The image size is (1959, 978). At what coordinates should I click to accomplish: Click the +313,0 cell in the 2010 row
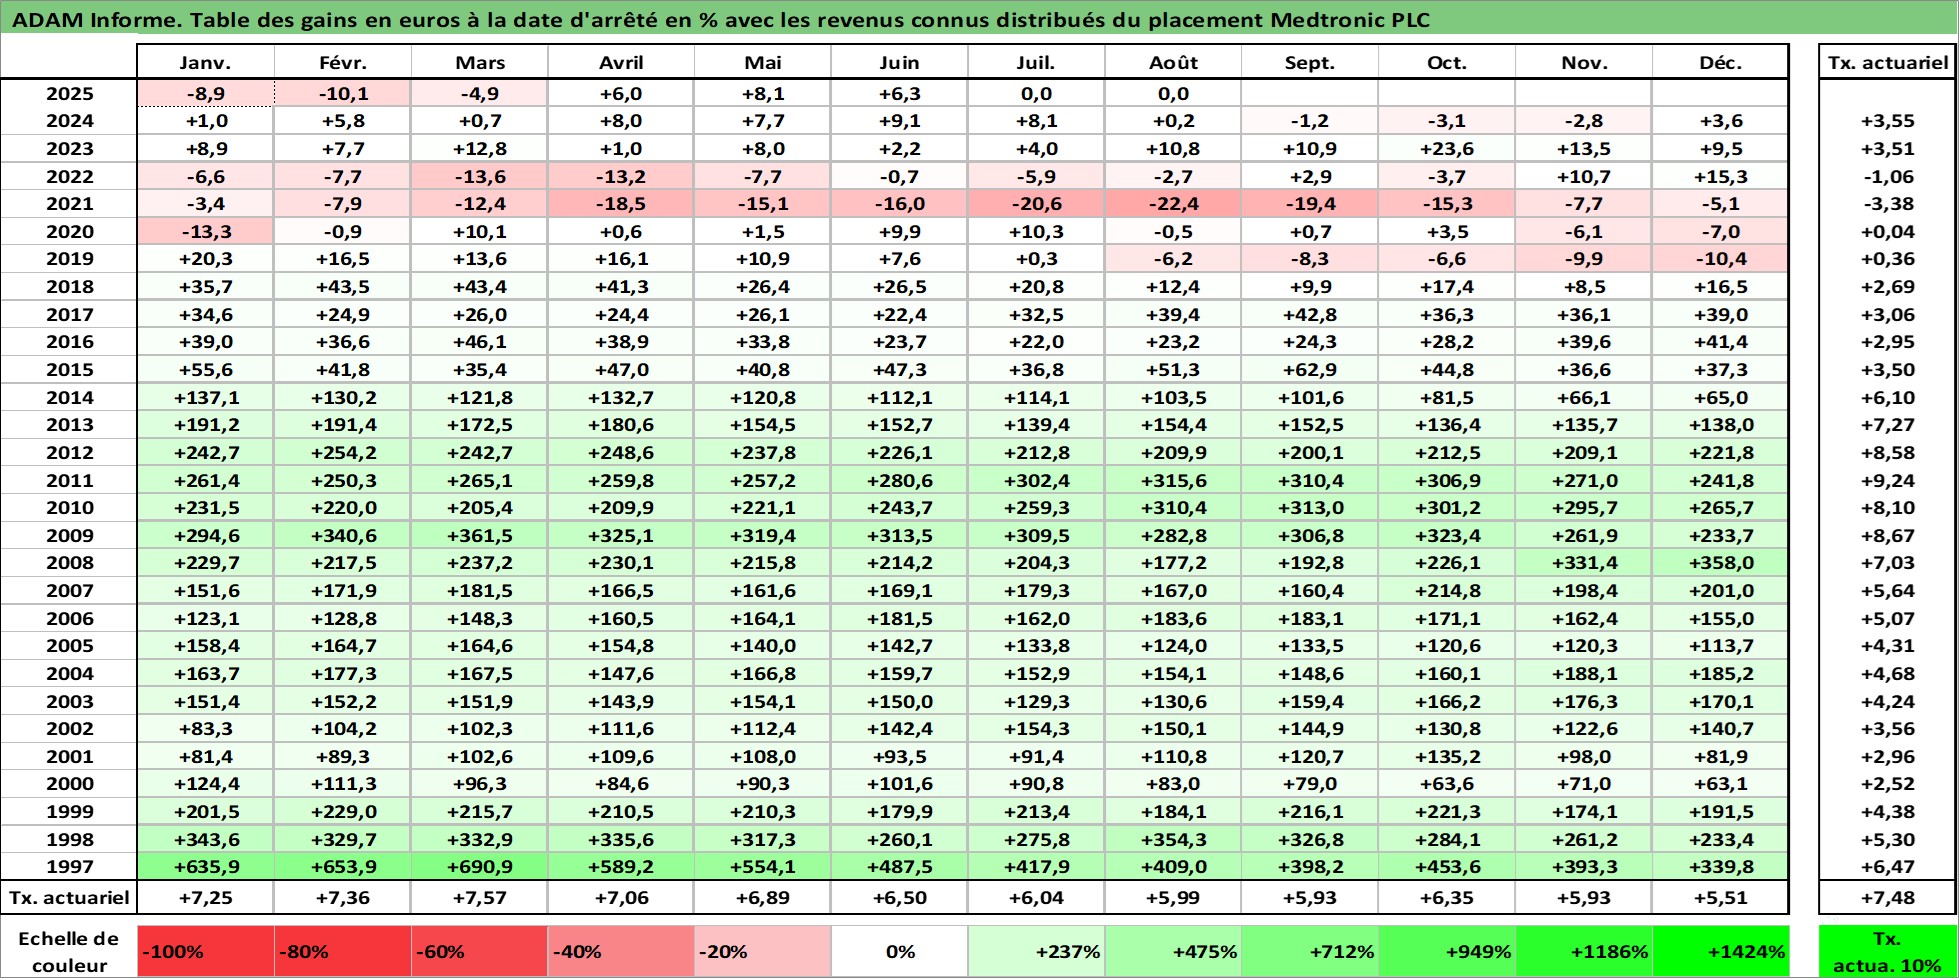point(1309,508)
